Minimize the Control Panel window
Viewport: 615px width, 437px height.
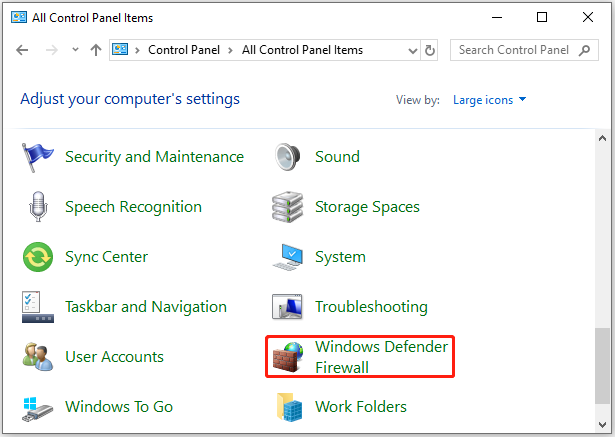(x=497, y=17)
